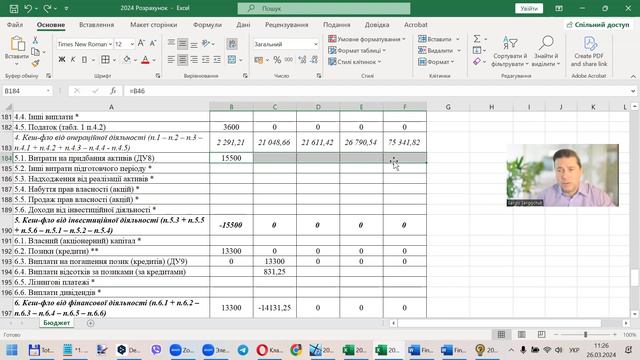640x360 pixels.
Task: Click Вставити cells button in Клітинки group
Action: (435, 39)
